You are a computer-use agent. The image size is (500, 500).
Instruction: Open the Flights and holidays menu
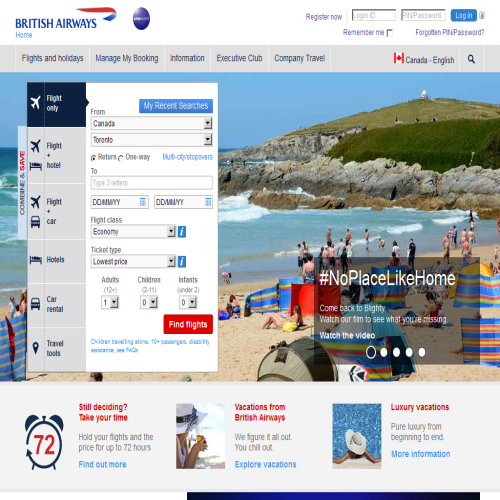click(x=52, y=58)
